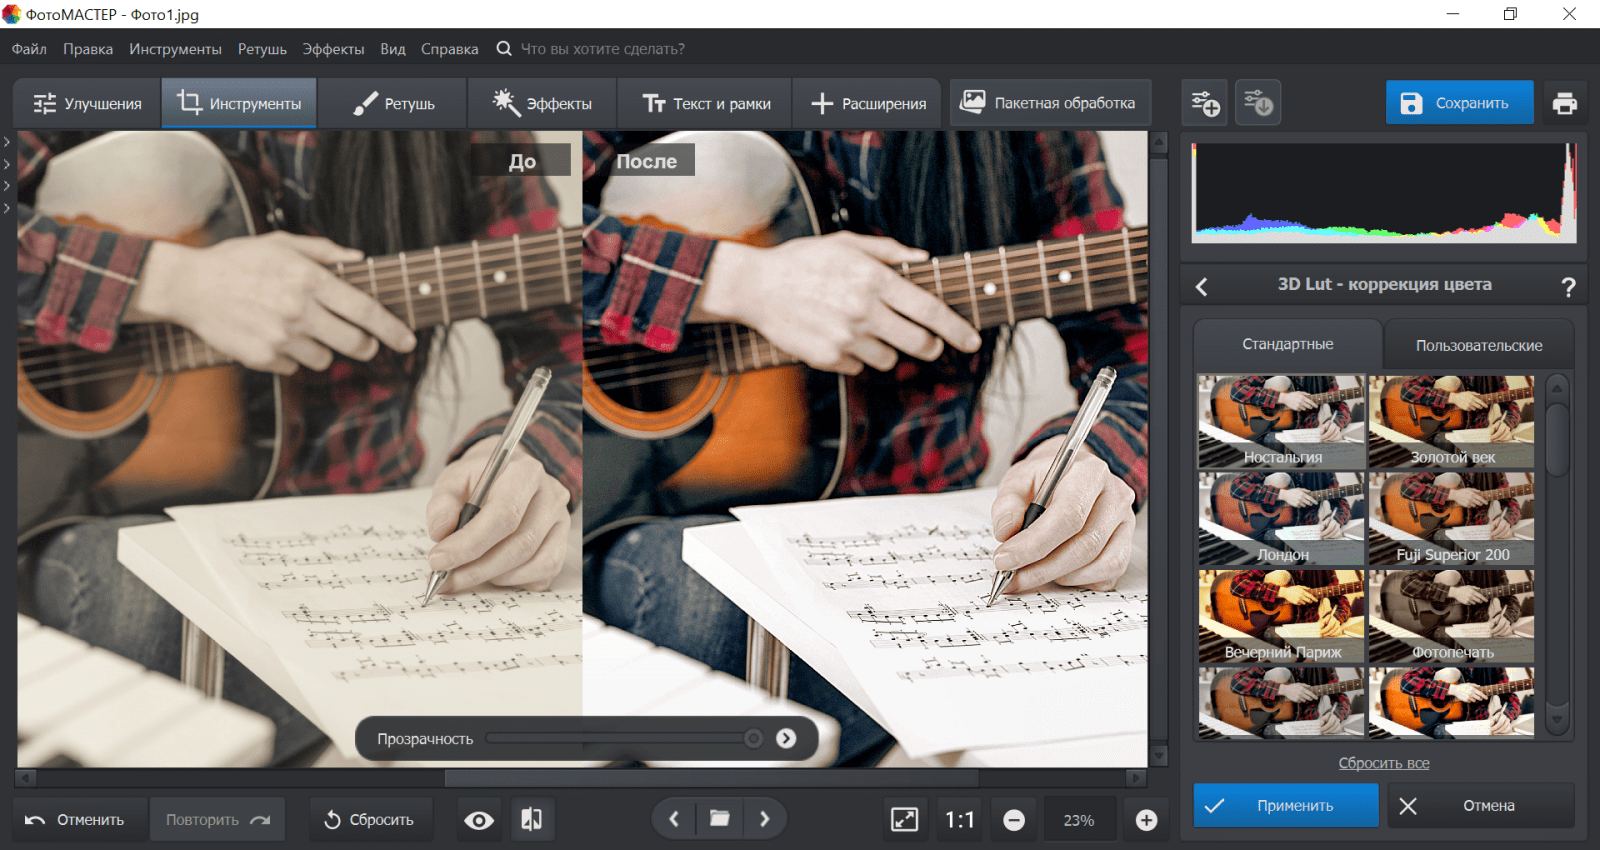This screenshot has width=1600, height=850.
Task: Open the Расширения tab
Action: coord(868,103)
